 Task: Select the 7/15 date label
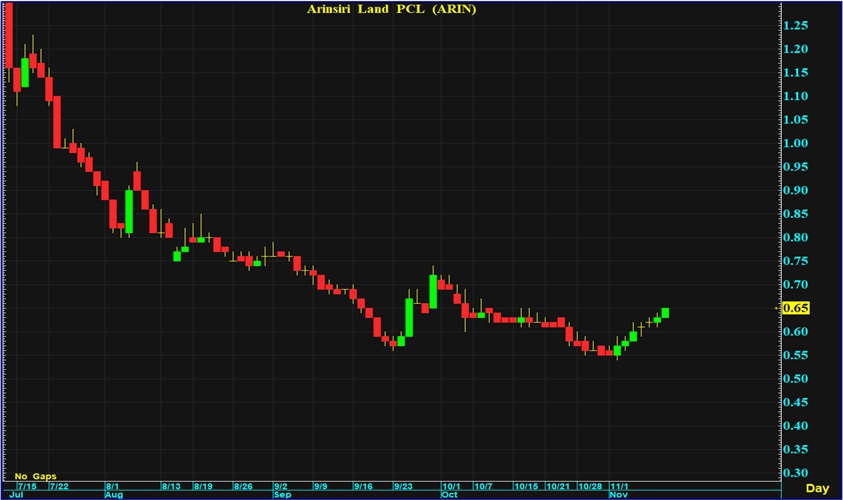[x=27, y=486]
